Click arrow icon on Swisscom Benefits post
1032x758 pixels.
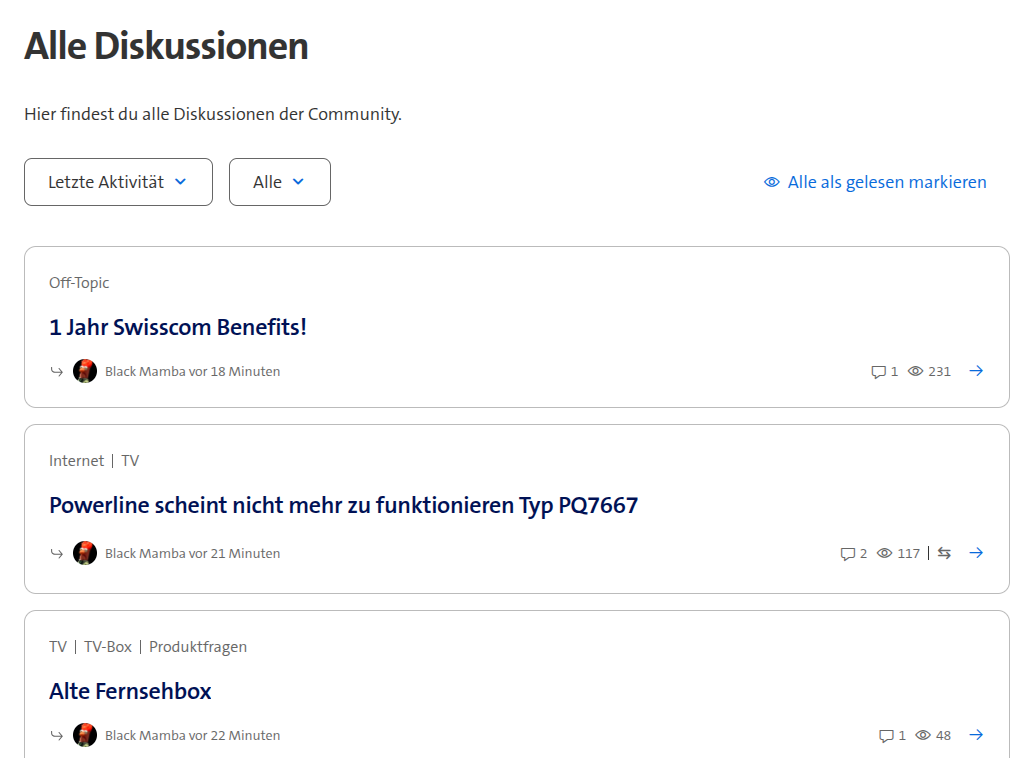[x=976, y=371]
